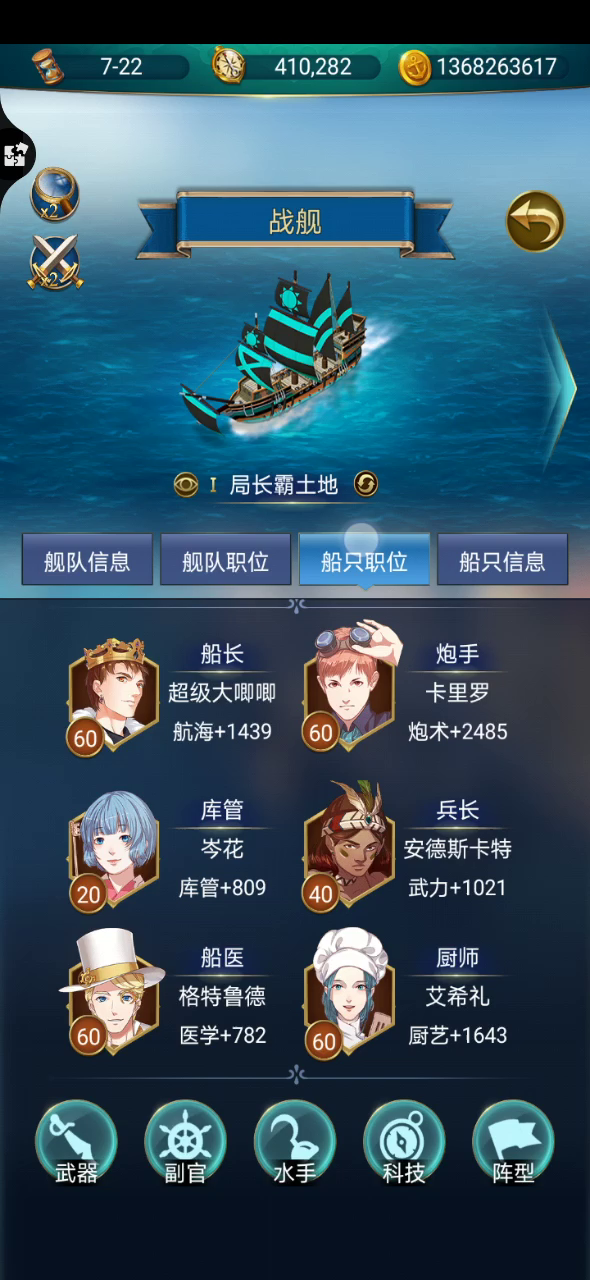The height and width of the screenshot is (1280, 590).
Task: Open the 水手 hook icon
Action: 295,1142
